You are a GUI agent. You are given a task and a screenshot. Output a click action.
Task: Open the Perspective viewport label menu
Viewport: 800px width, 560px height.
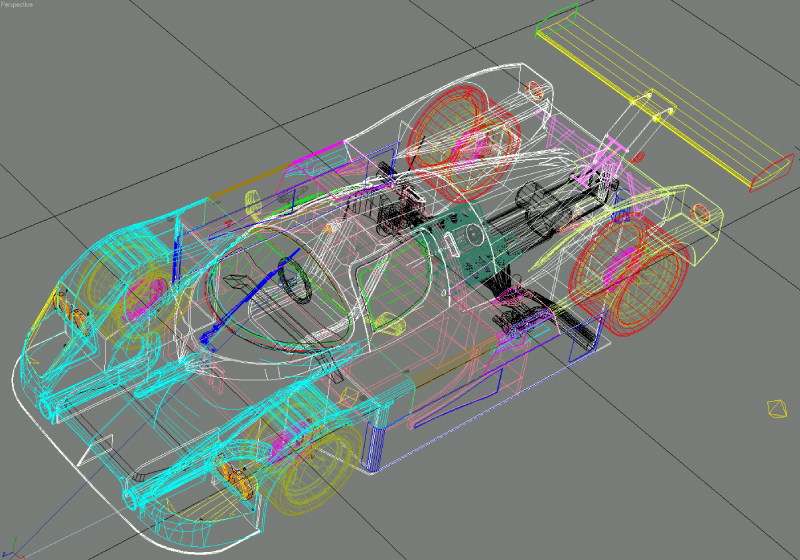17,5
